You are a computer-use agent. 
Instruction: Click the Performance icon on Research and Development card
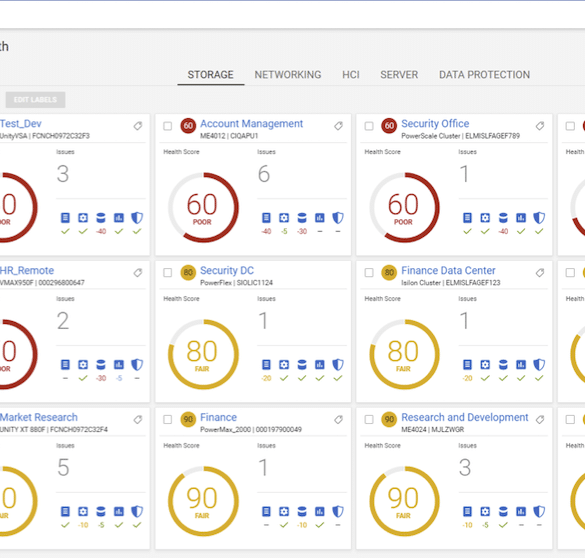(521, 511)
